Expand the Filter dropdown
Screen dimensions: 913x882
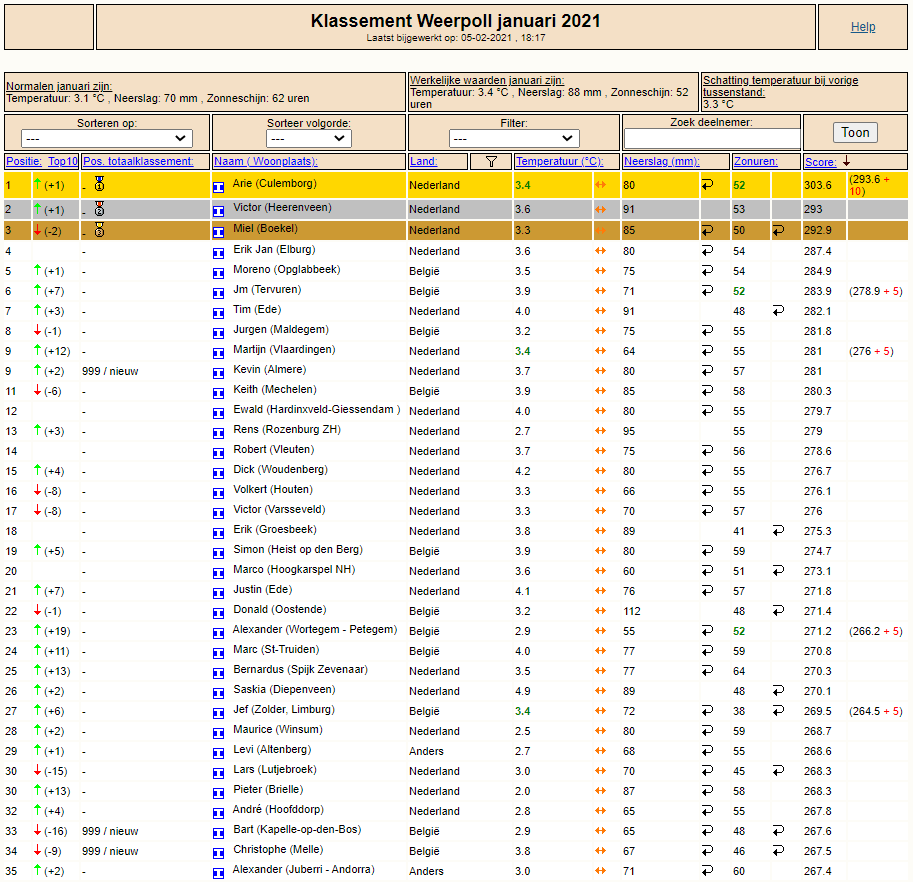click(514, 139)
